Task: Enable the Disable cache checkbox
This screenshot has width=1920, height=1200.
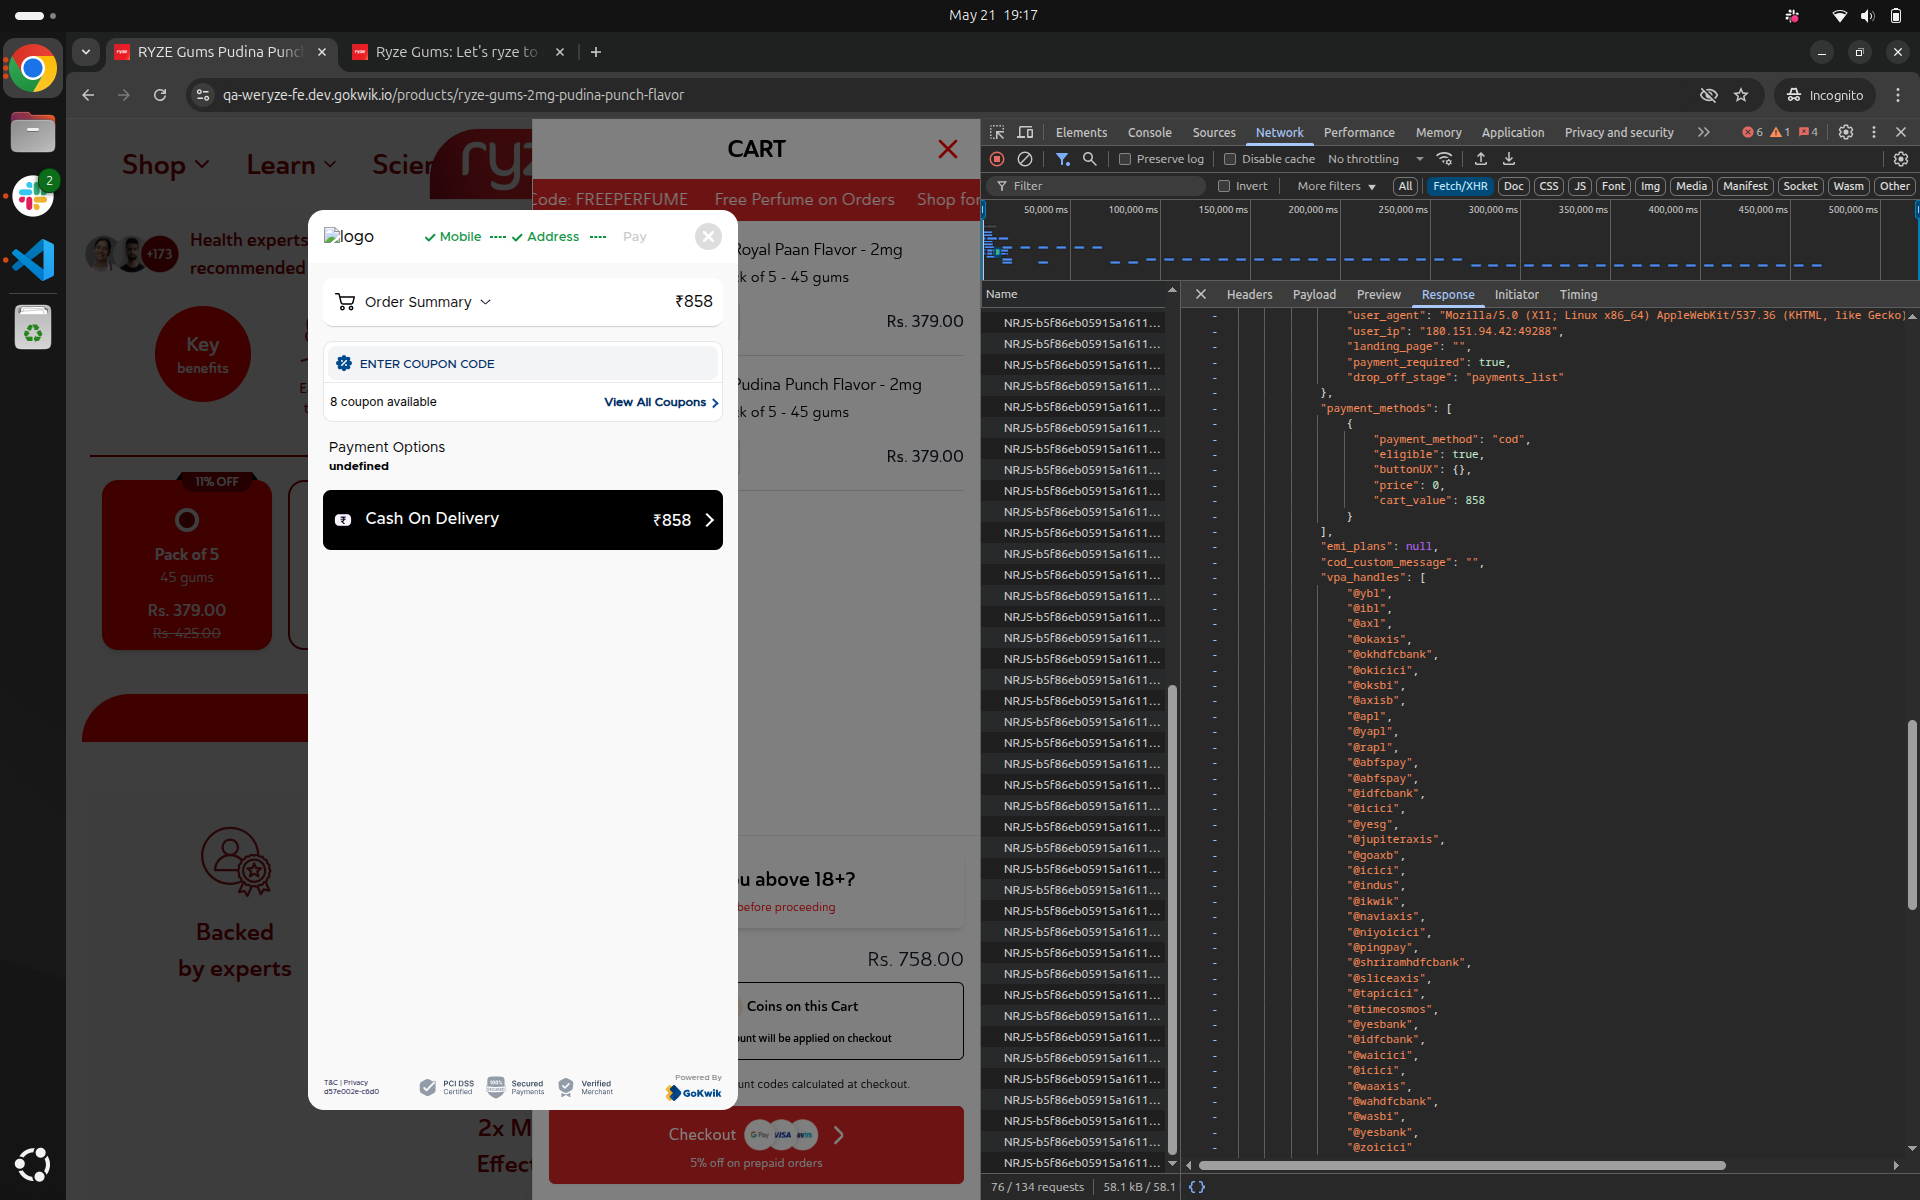Action: pyautogui.click(x=1229, y=159)
